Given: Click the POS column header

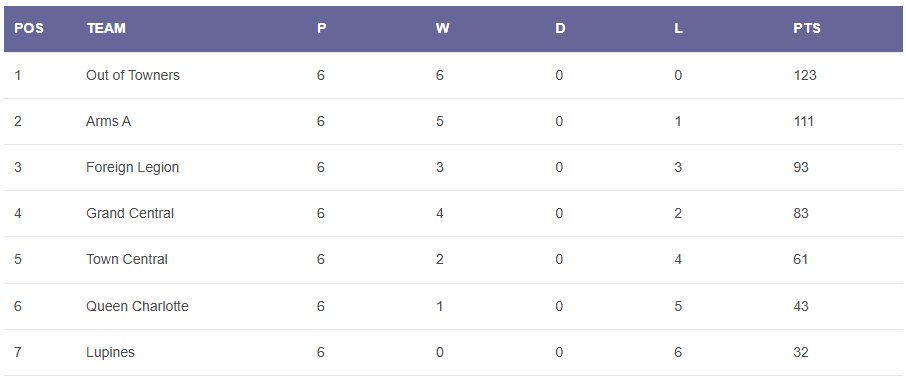Looking at the screenshot, I should click(29, 28).
